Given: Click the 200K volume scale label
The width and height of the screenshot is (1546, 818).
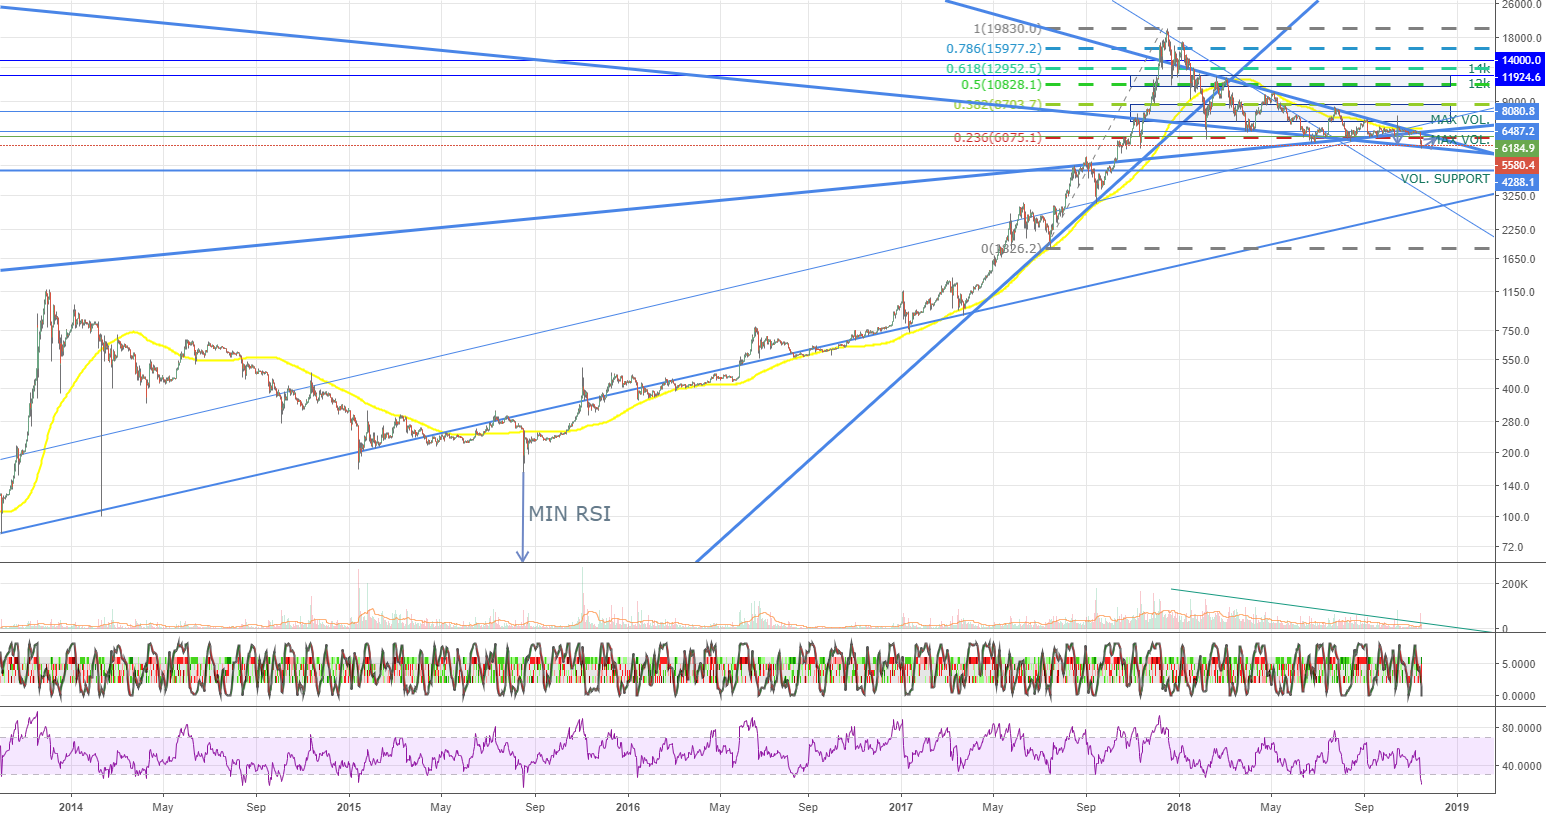Looking at the screenshot, I should coord(1514,584).
